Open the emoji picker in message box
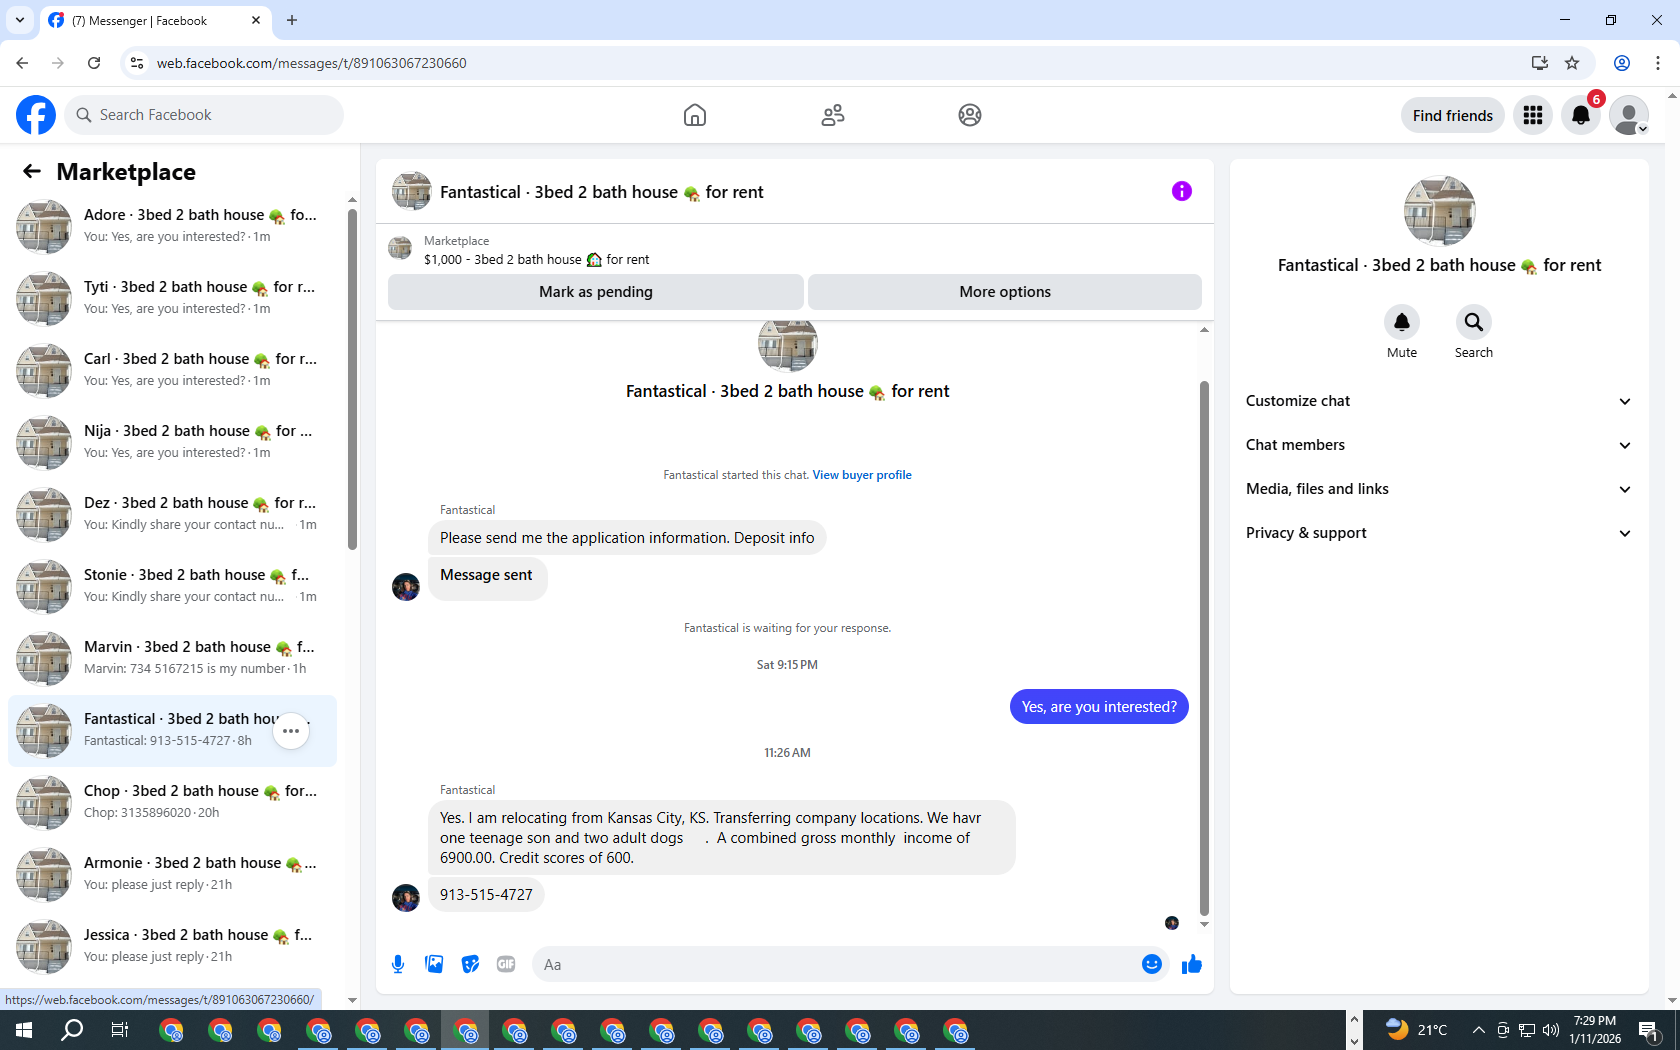This screenshot has width=1680, height=1050. (x=1152, y=964)
